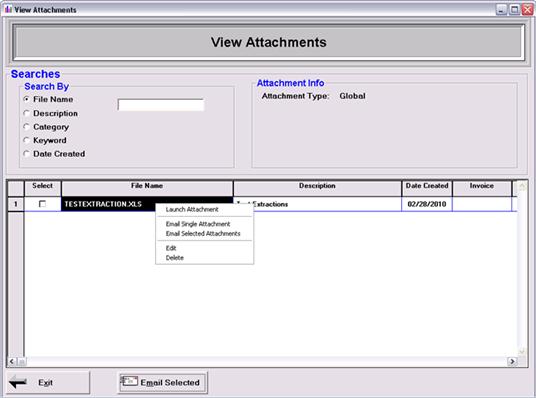
Task: Close the View Attachments window
Action: (527, 10)
